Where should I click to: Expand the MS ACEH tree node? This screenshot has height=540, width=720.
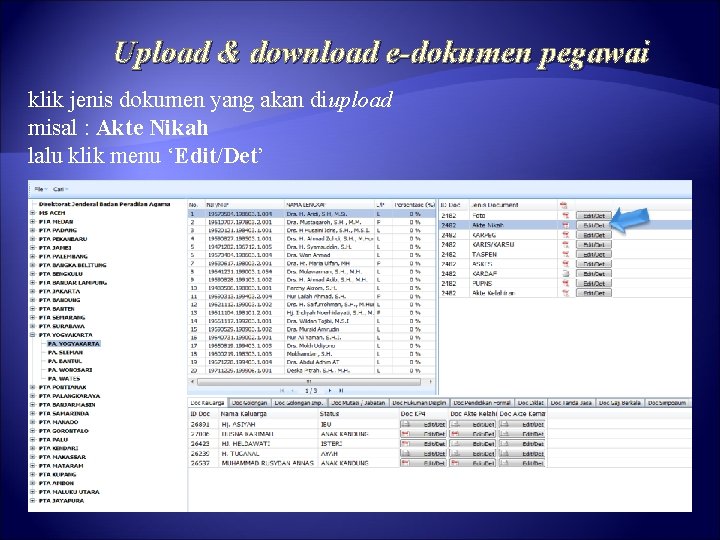(33, 213)
